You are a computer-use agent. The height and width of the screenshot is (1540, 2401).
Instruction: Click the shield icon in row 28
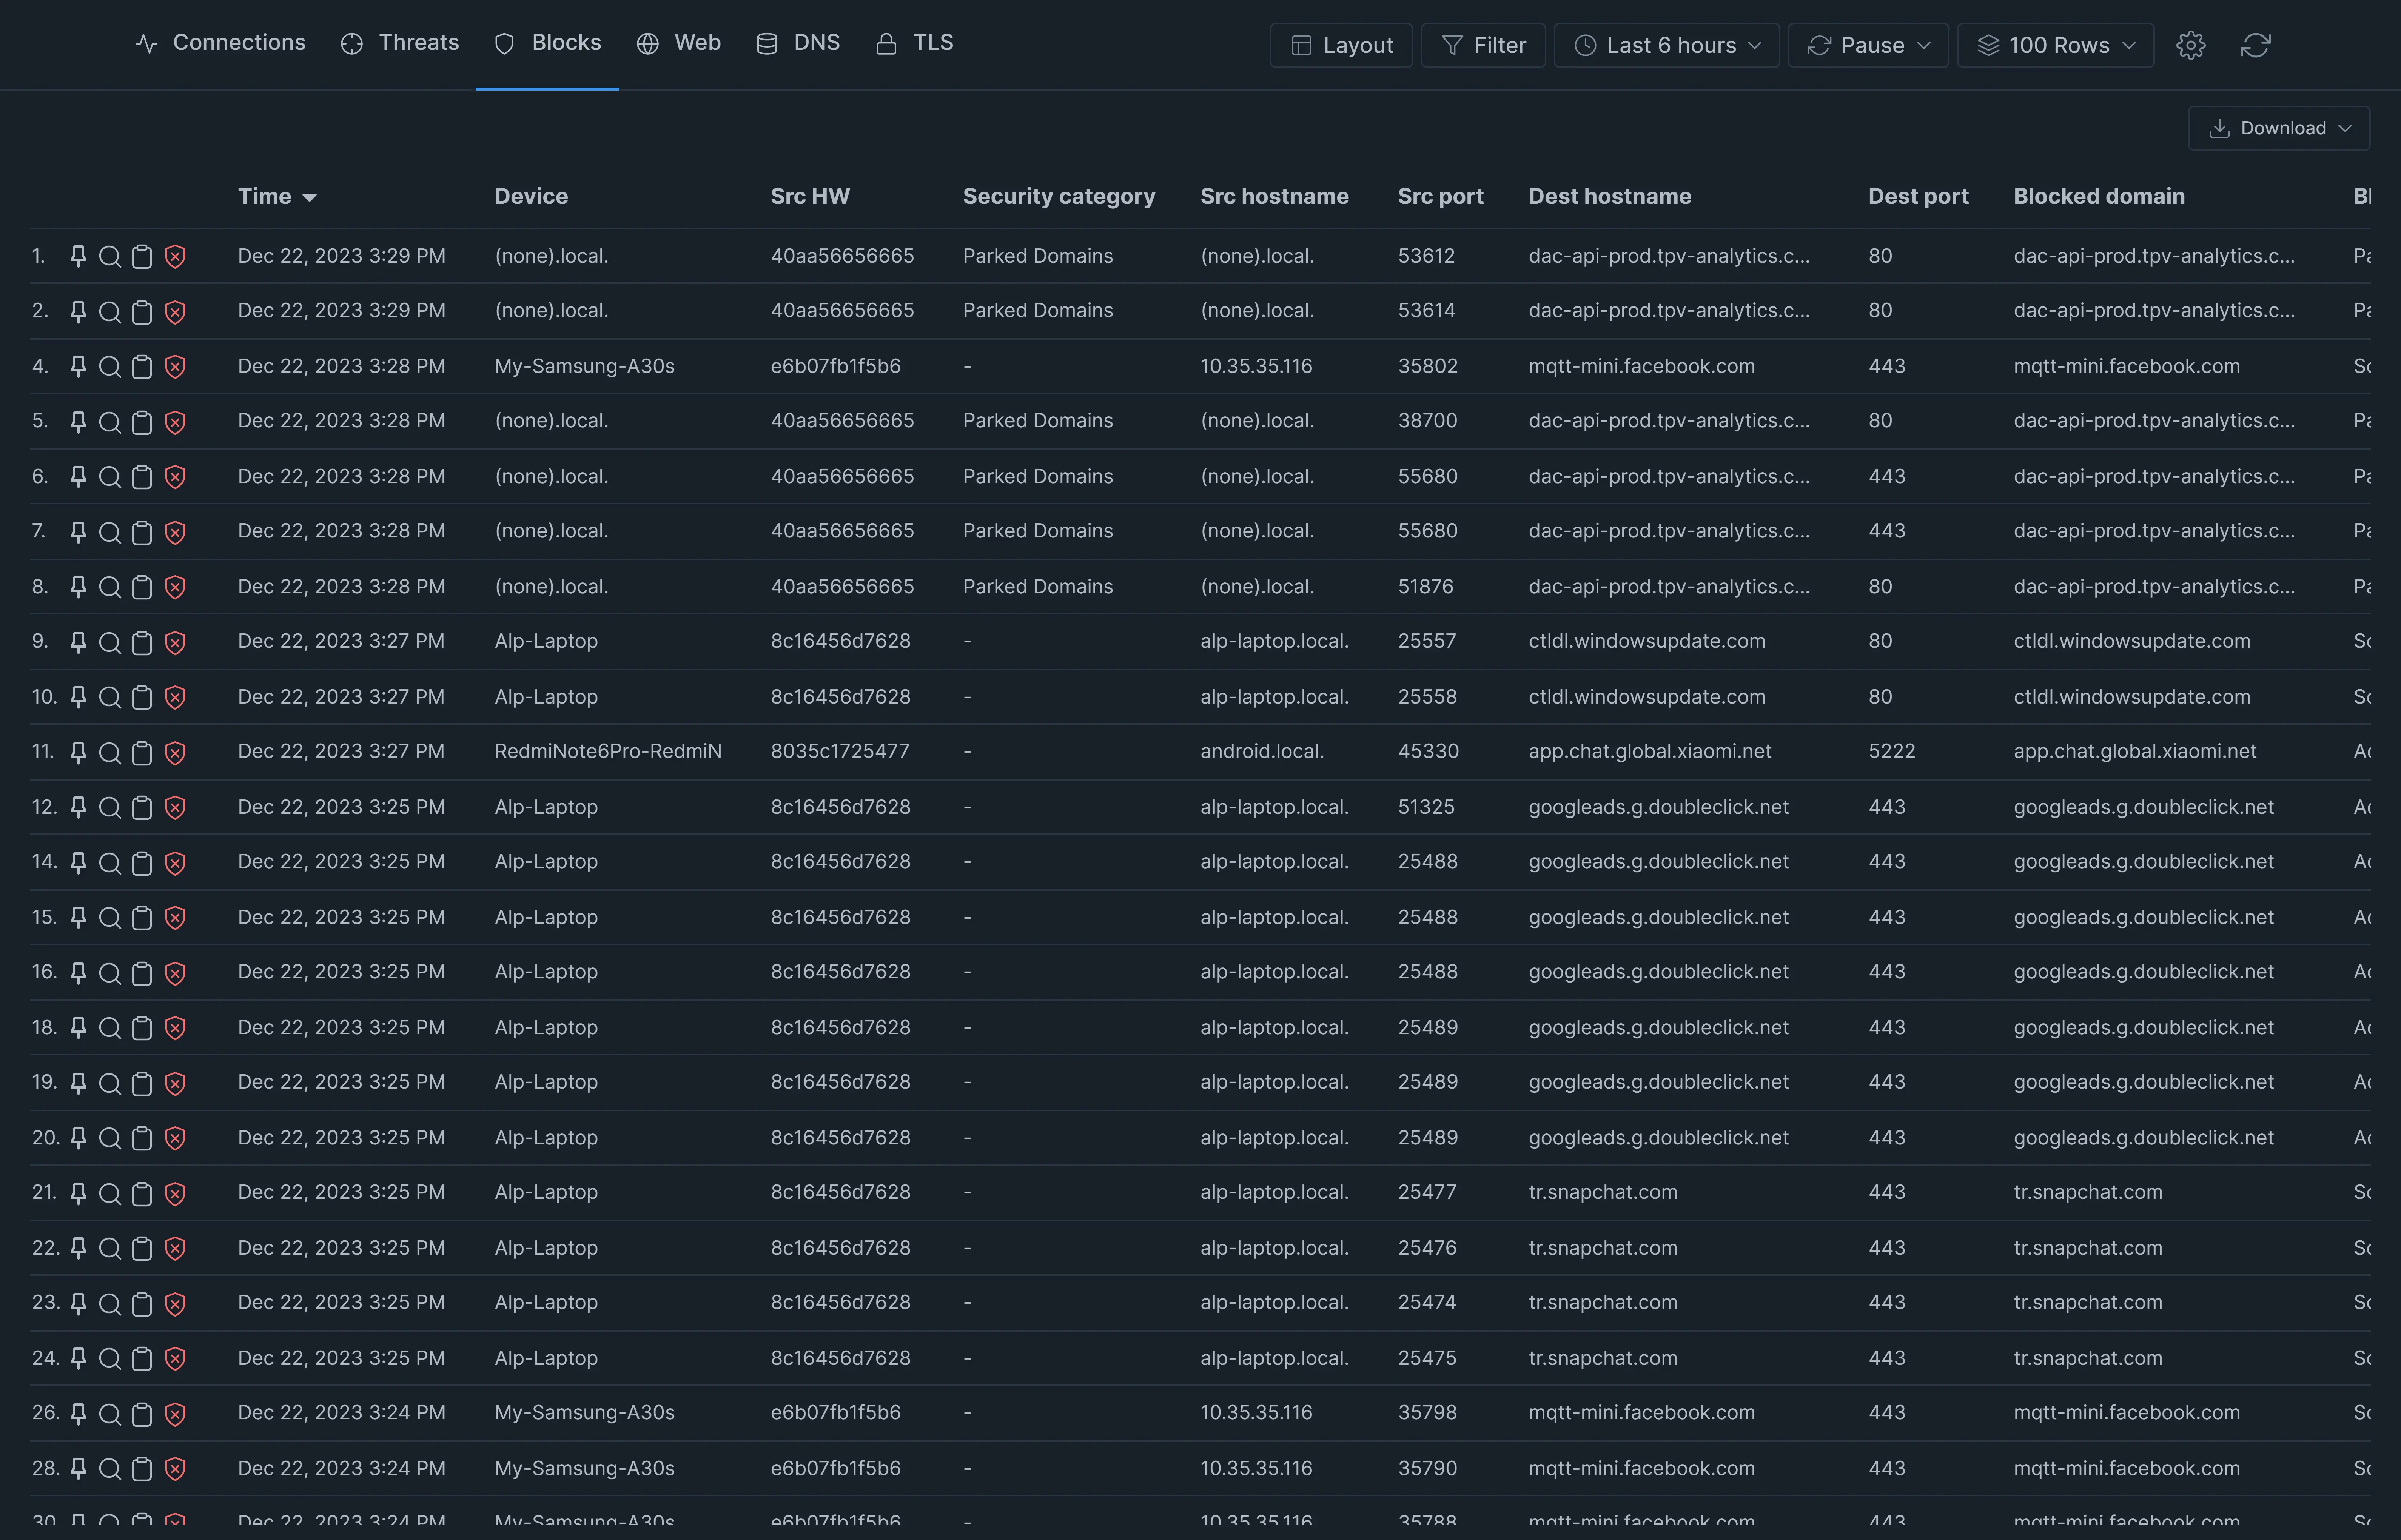pyautogui.click(x=175, y=1469)
